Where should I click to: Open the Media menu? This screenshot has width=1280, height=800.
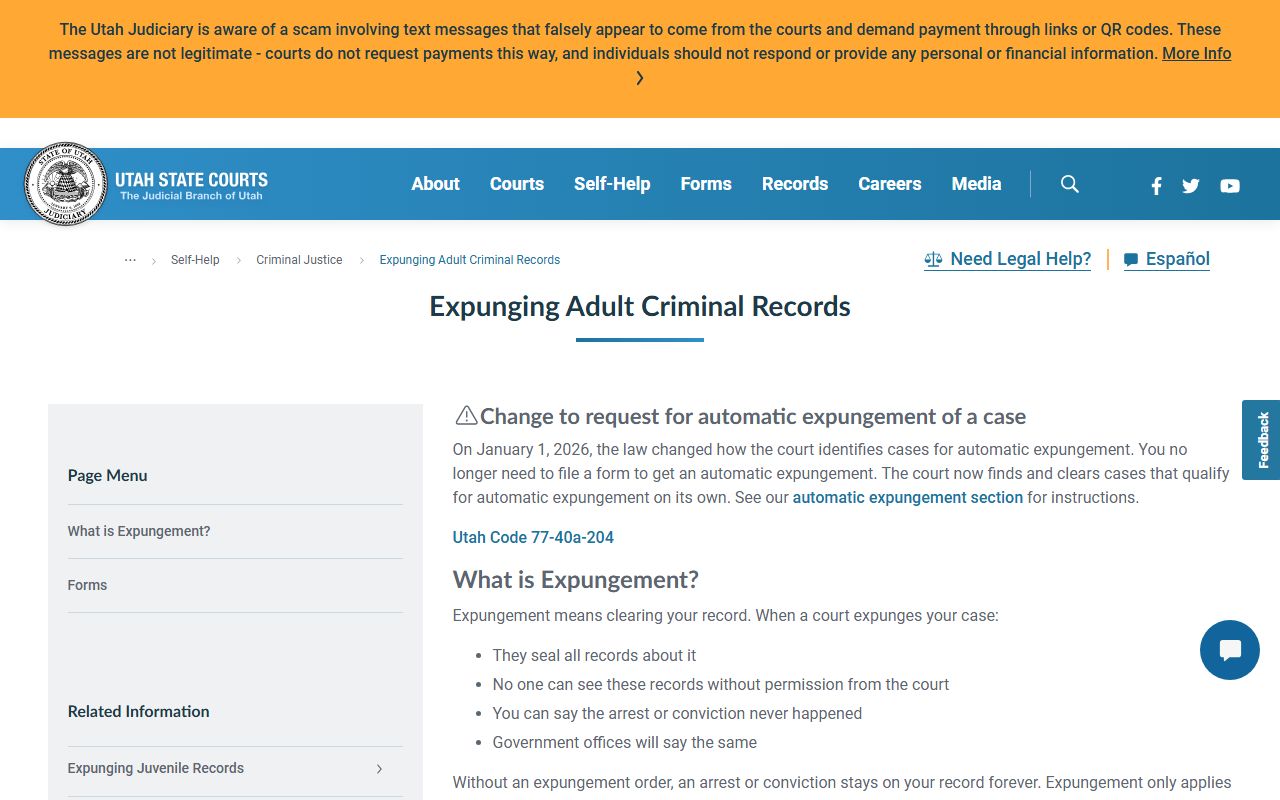[x=977, y=184]
